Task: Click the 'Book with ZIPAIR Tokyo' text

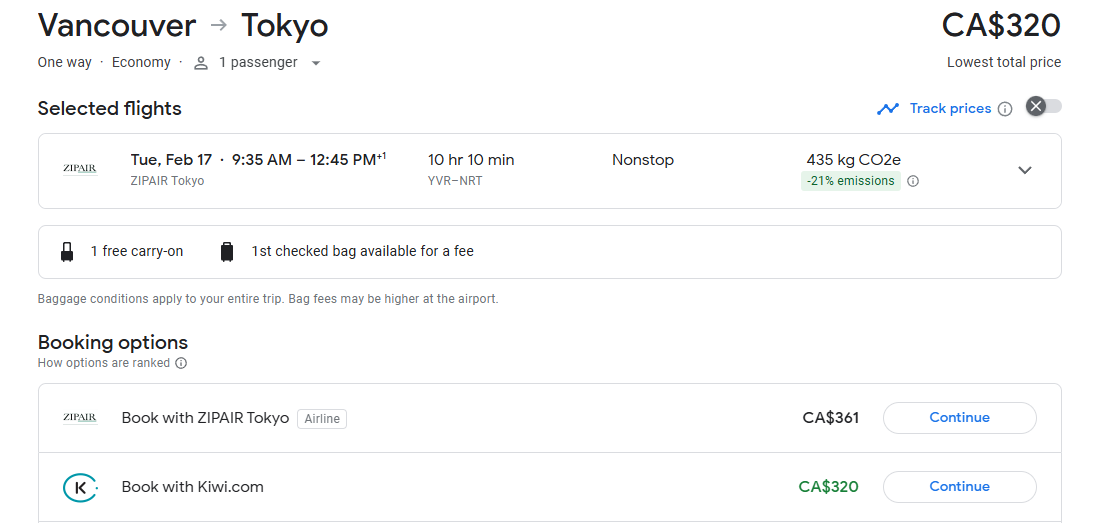Action: (x=205, y=418)
